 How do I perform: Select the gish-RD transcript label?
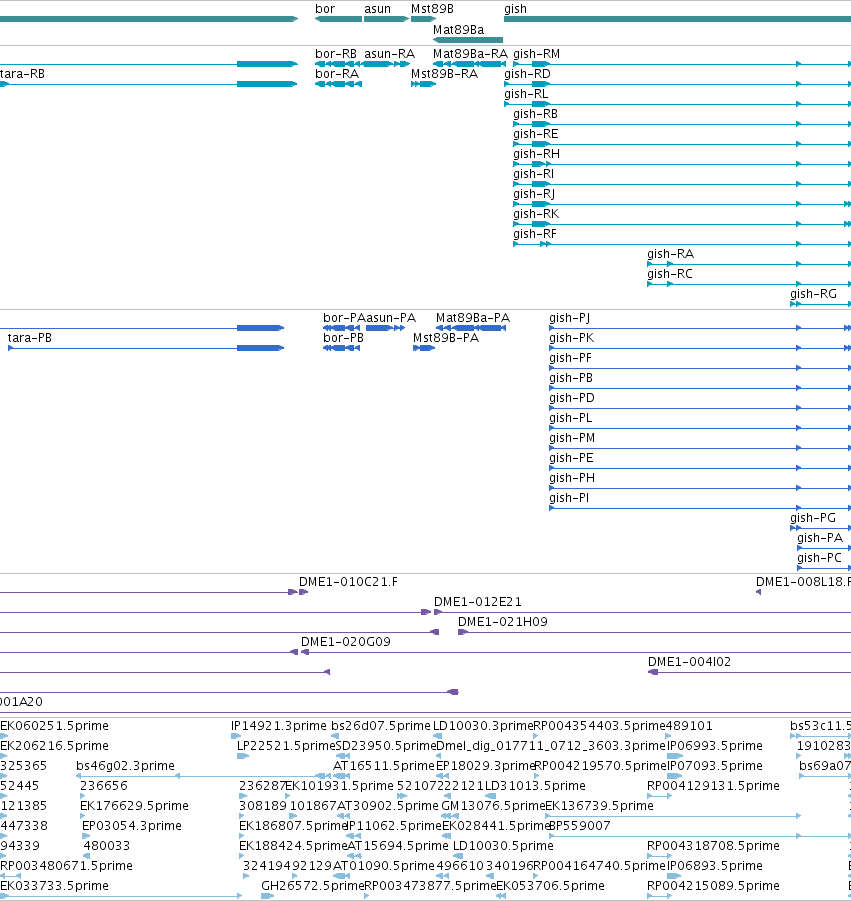[527, 74]
